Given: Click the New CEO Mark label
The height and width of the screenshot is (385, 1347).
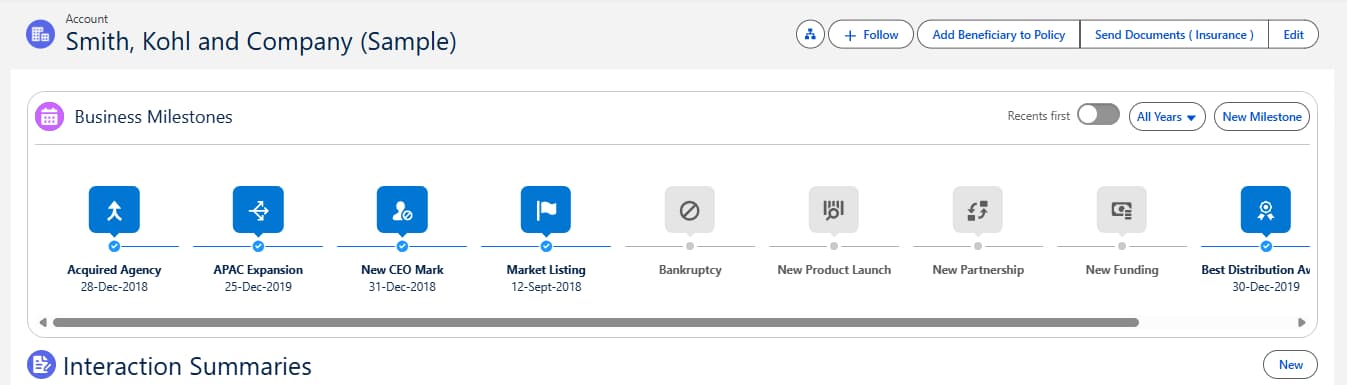Looking at the screenshot, I should click(402, 270).
